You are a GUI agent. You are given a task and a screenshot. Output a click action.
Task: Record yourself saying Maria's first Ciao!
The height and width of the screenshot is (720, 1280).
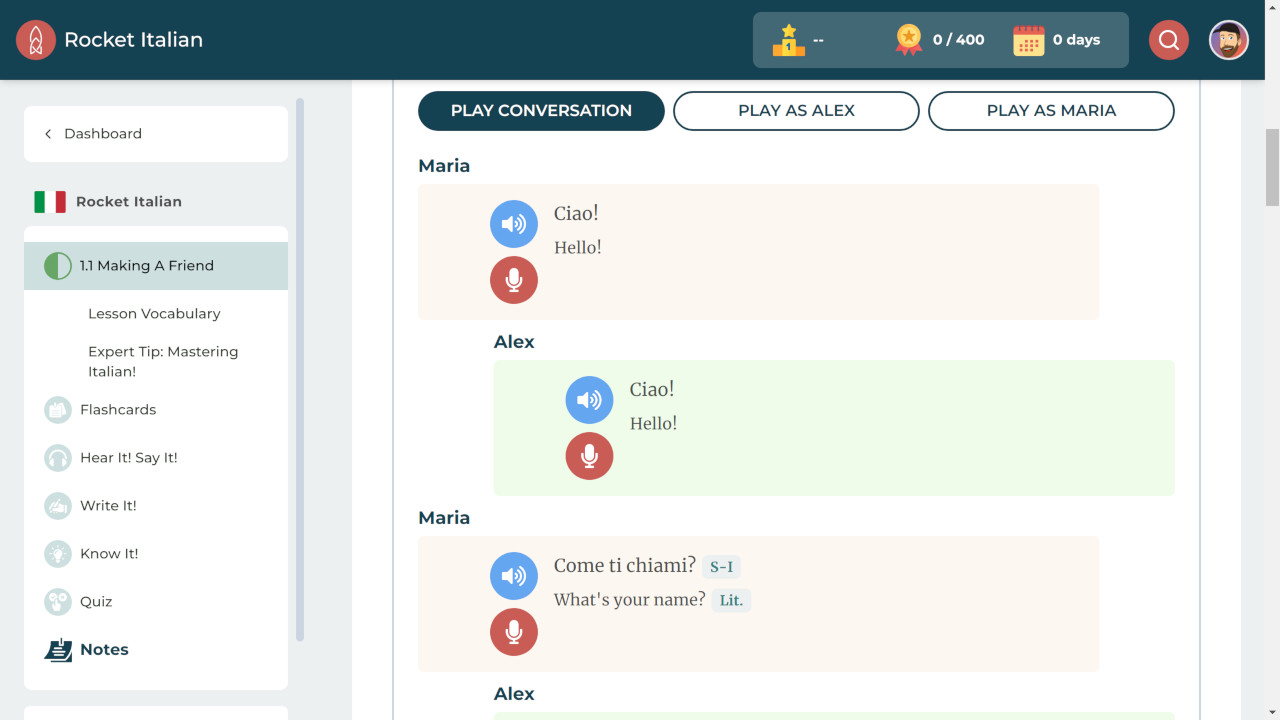pyautogui.click(x=513, y=280)
